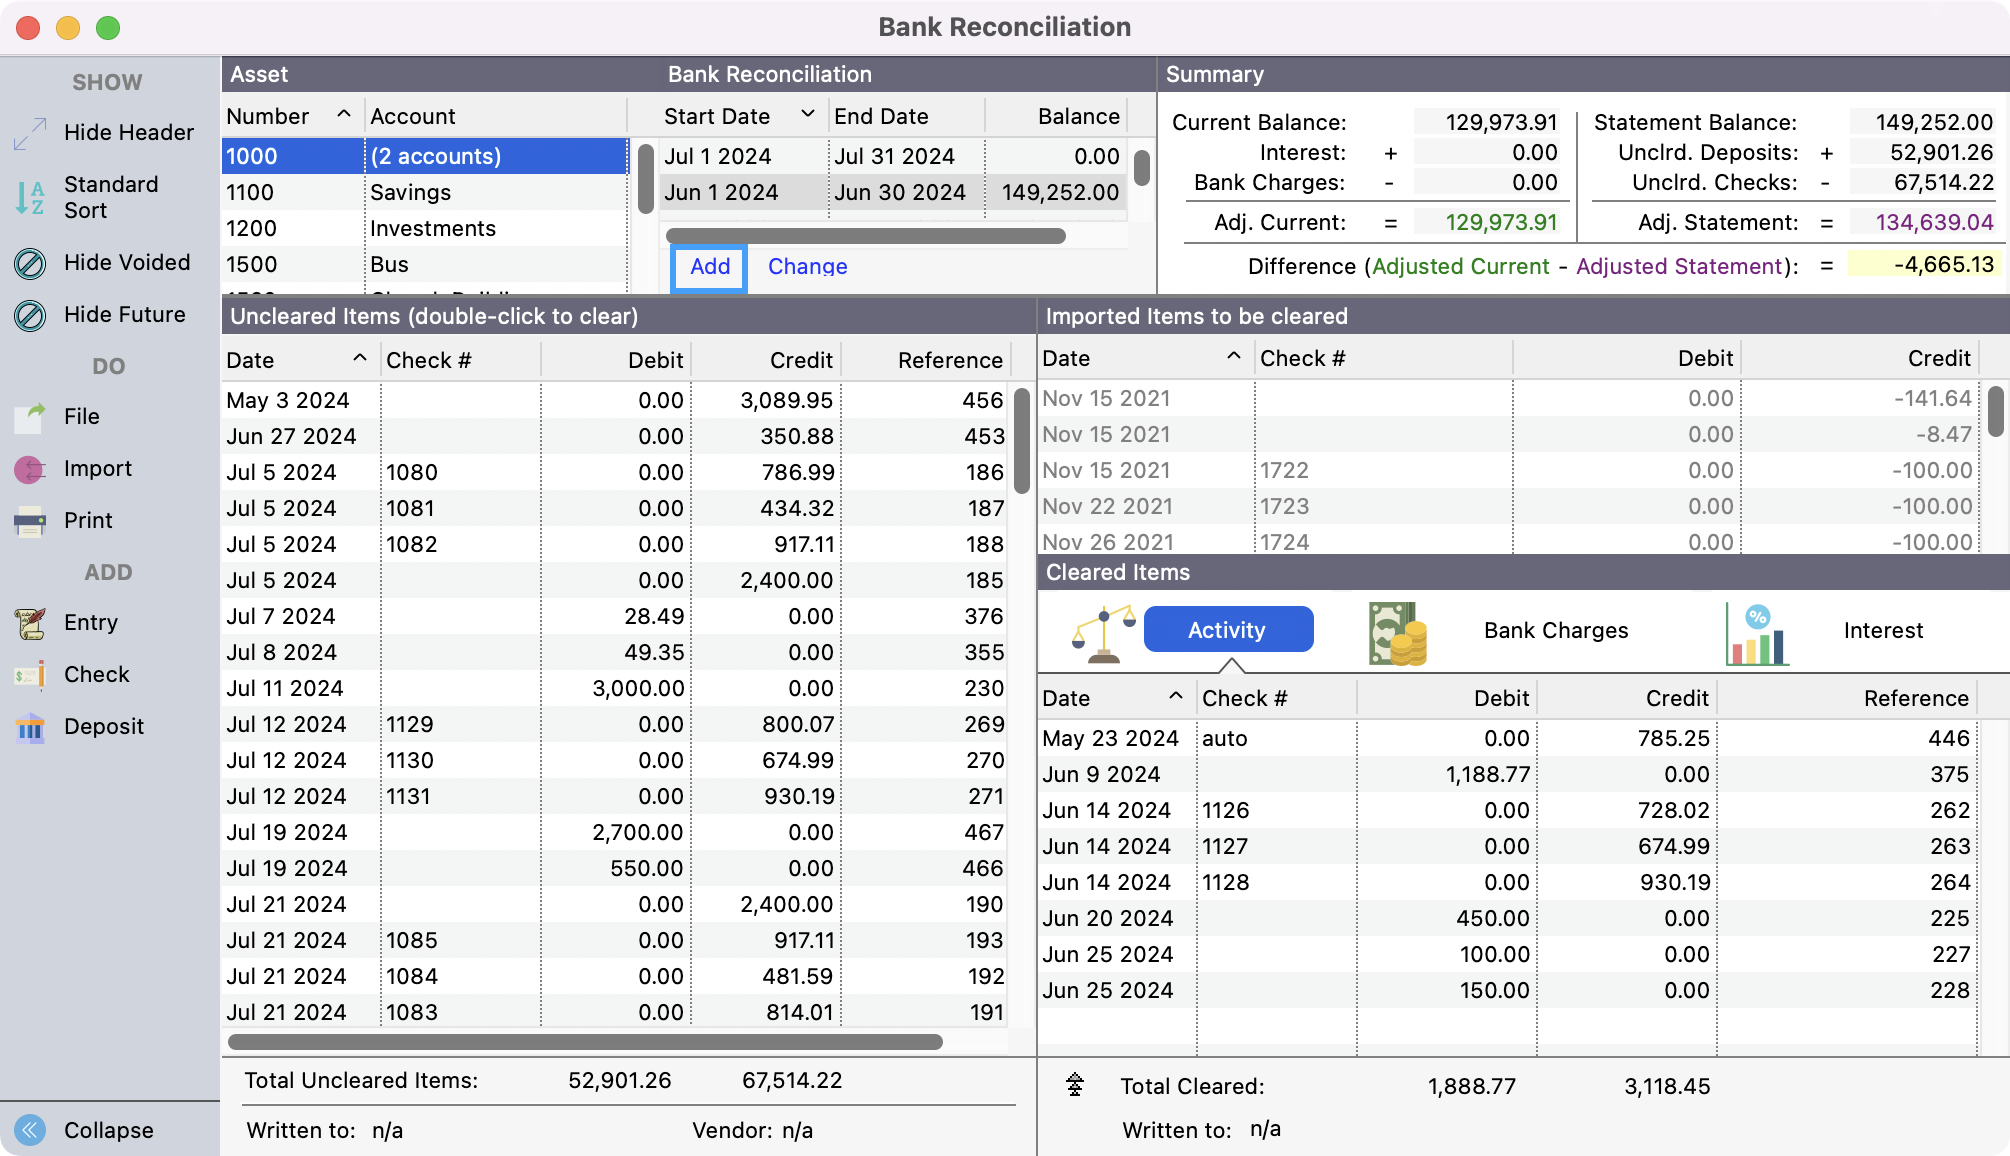
Task: Collapse the sidebar with chevron button
Action: [30, 1130]
